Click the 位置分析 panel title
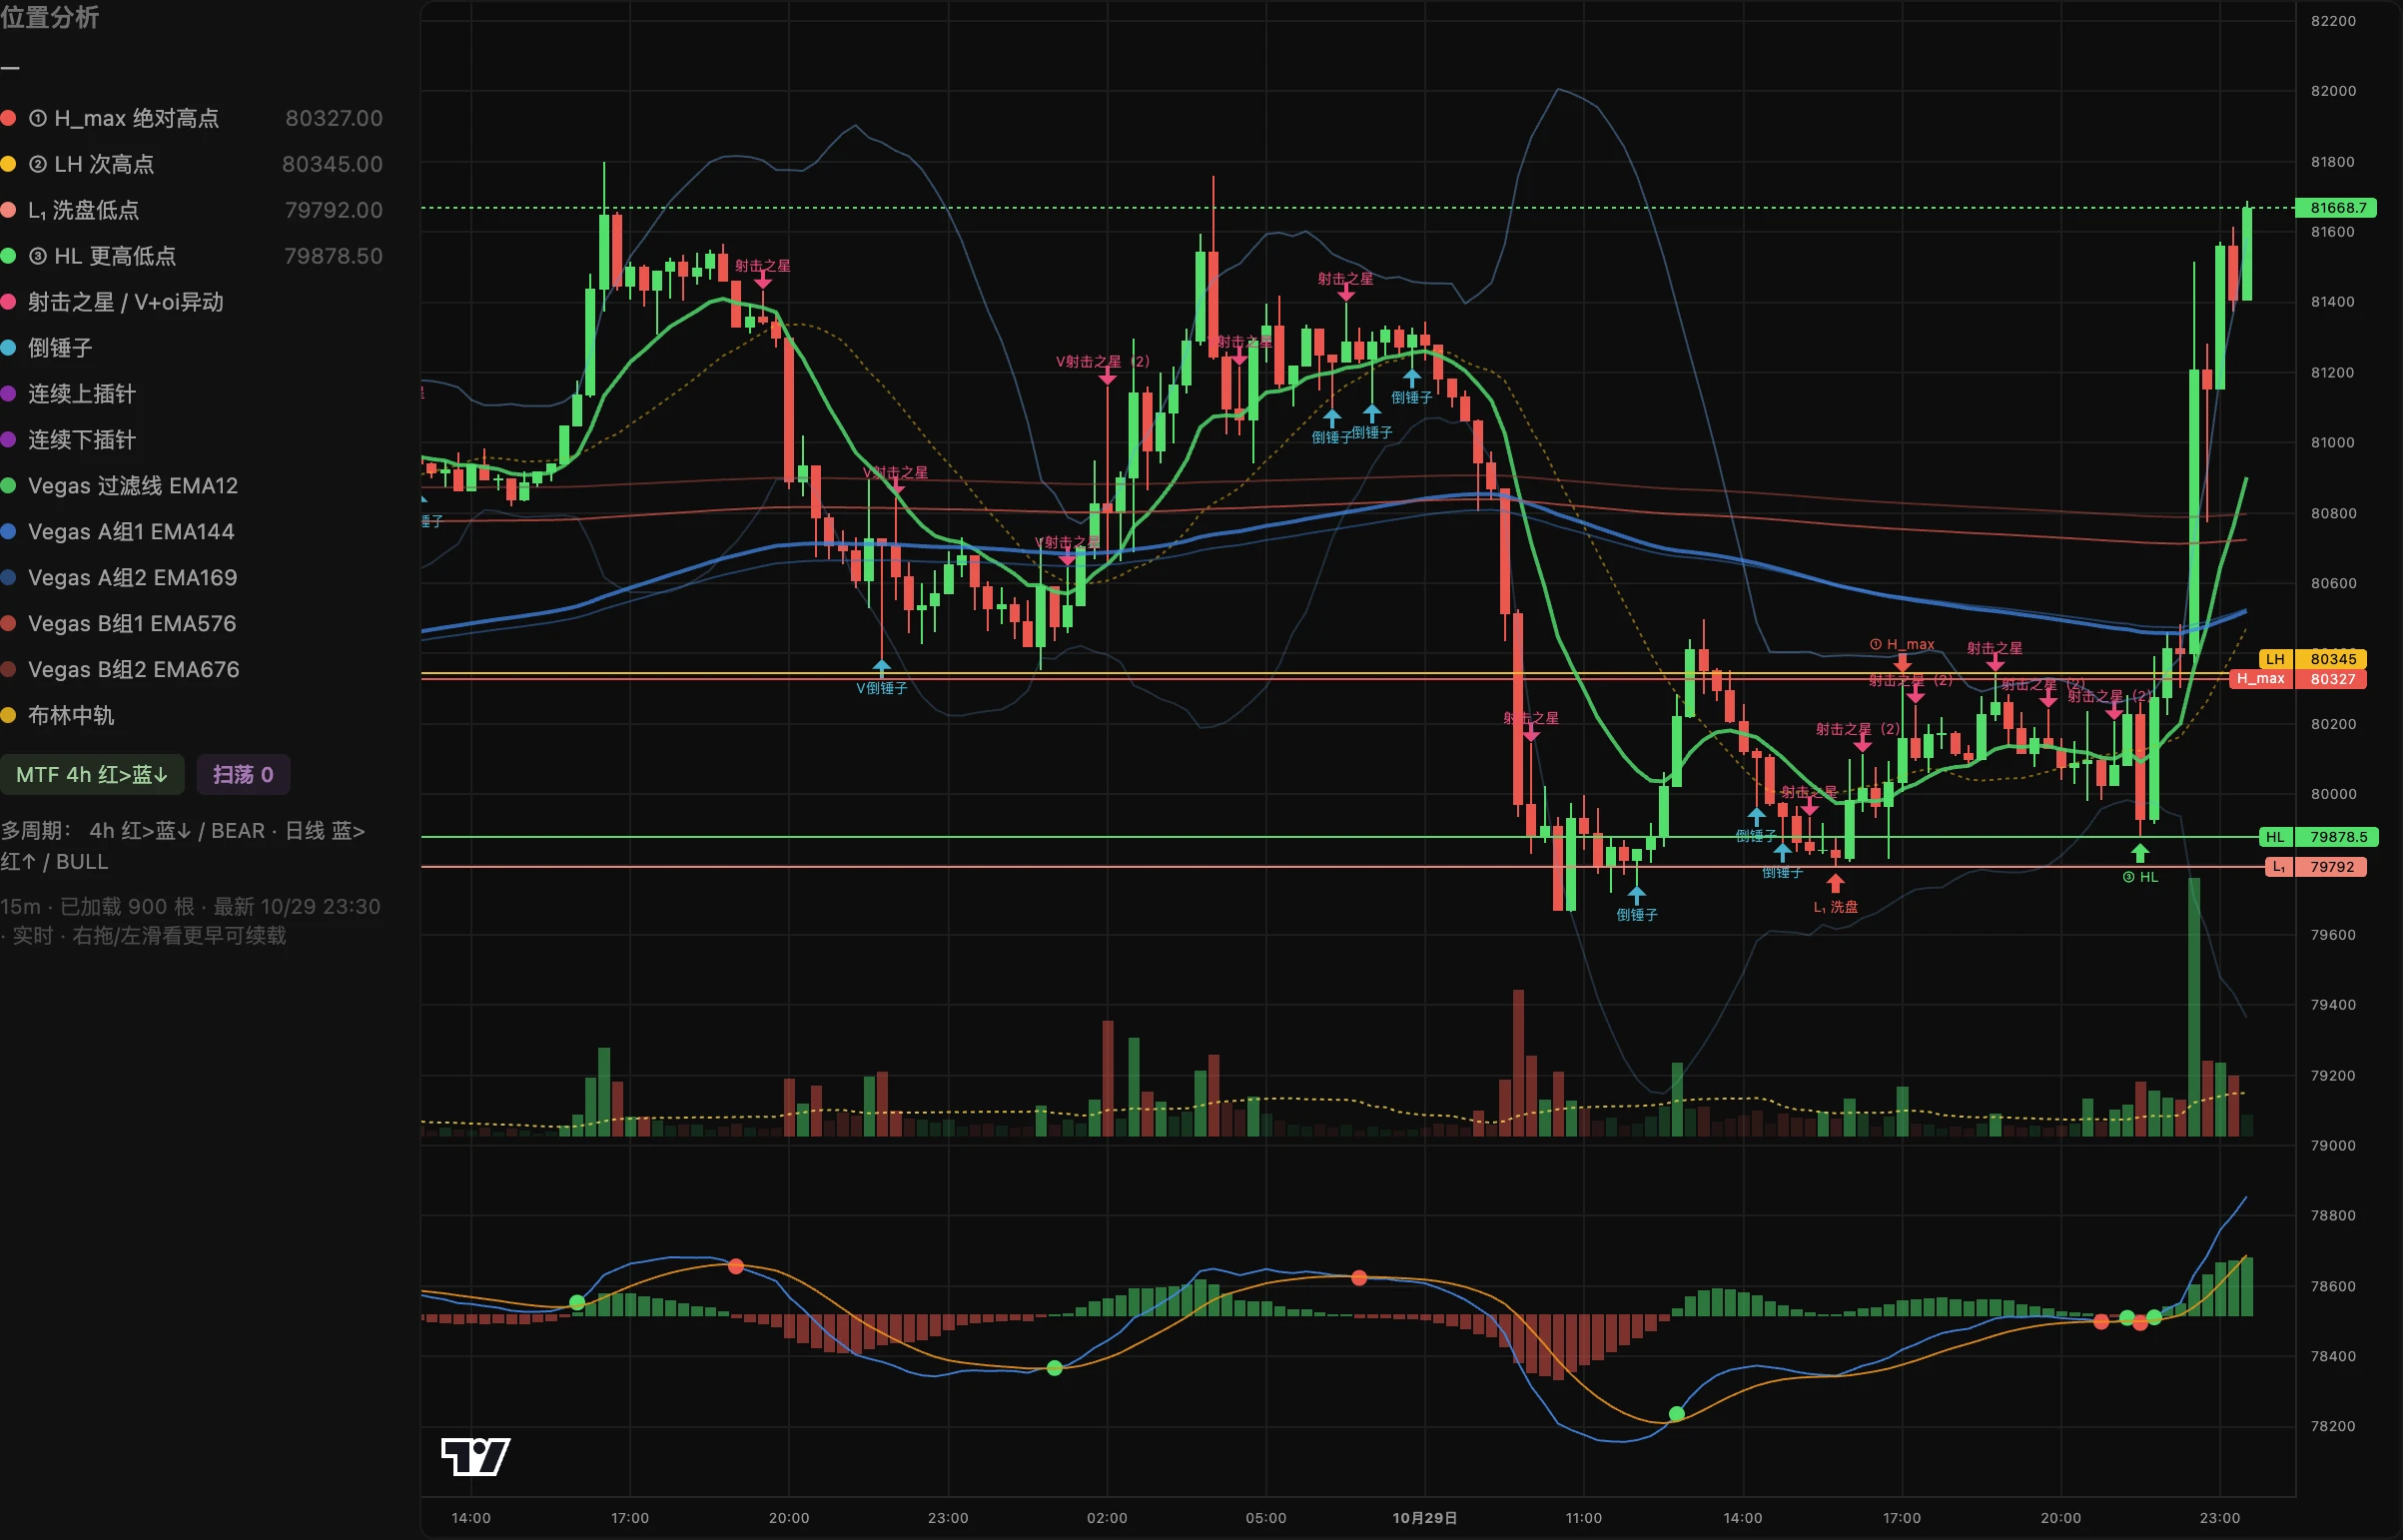Screen dimensions: 2403x1540 (x=50, y=18)
